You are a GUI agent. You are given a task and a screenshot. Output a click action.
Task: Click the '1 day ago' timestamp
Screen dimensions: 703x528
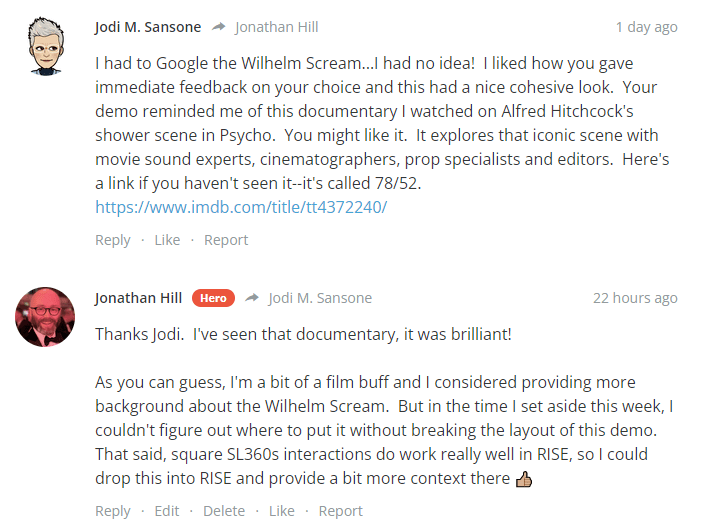pyautogui.click(x=647, y=27)
